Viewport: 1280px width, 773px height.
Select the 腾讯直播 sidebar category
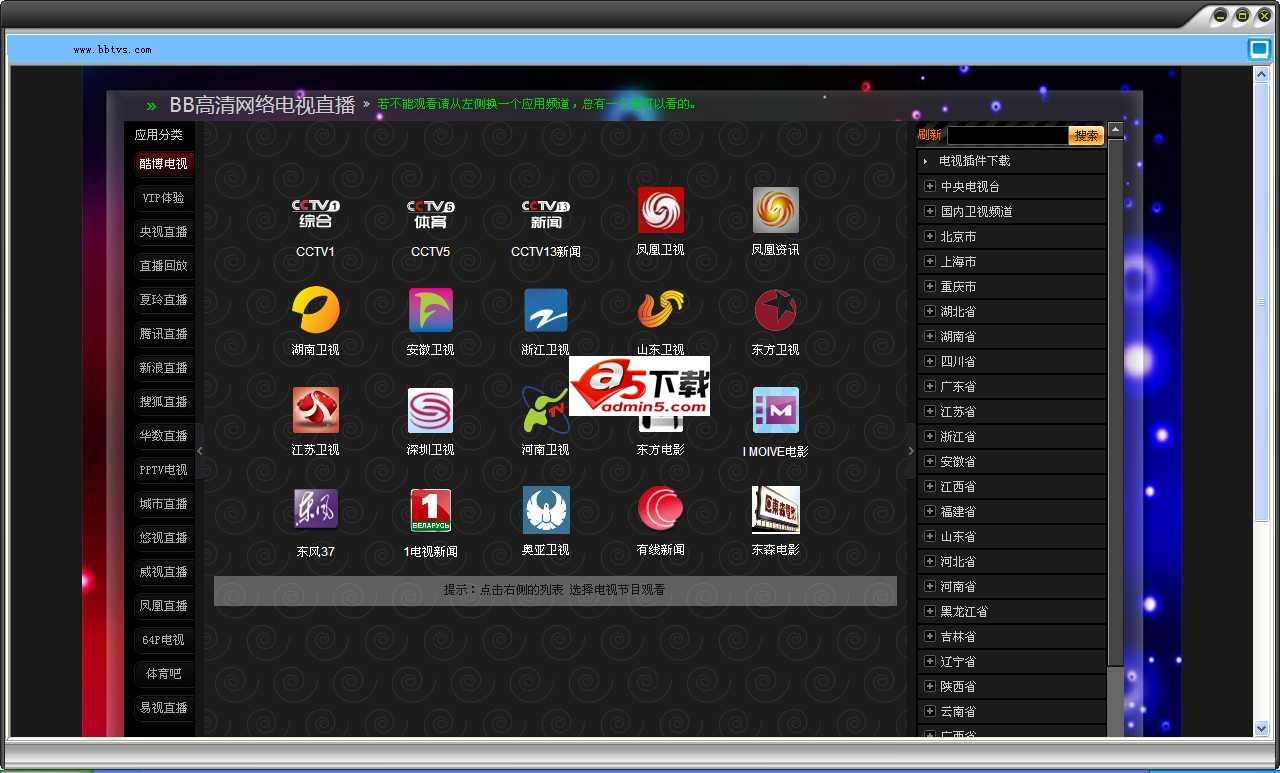(163, 334)
